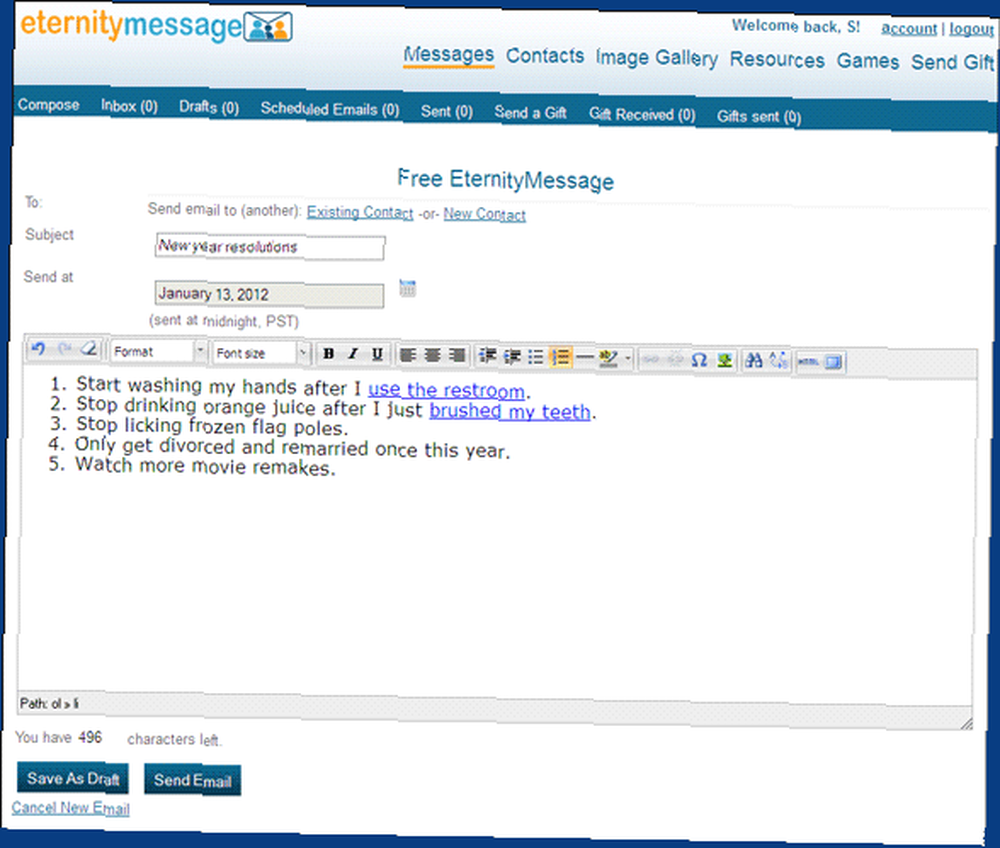This screenshot has height=848, width=1000.
Task: Open the Send Gift tab
Action: pyautogui.click(x=952, y=62)
